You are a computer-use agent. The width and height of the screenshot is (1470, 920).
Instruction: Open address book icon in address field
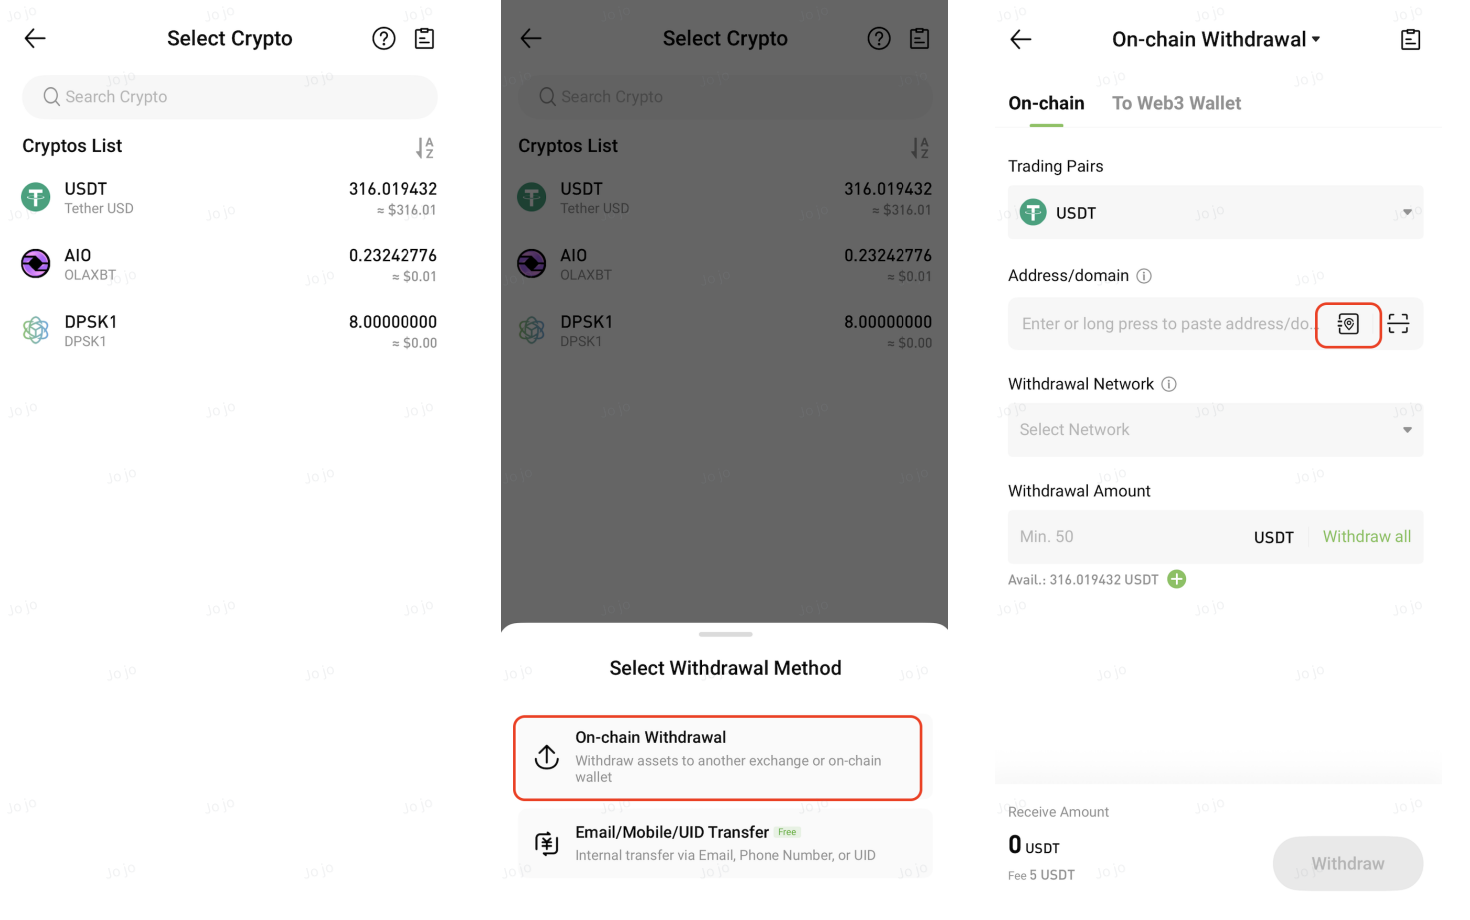point(1348,325)
